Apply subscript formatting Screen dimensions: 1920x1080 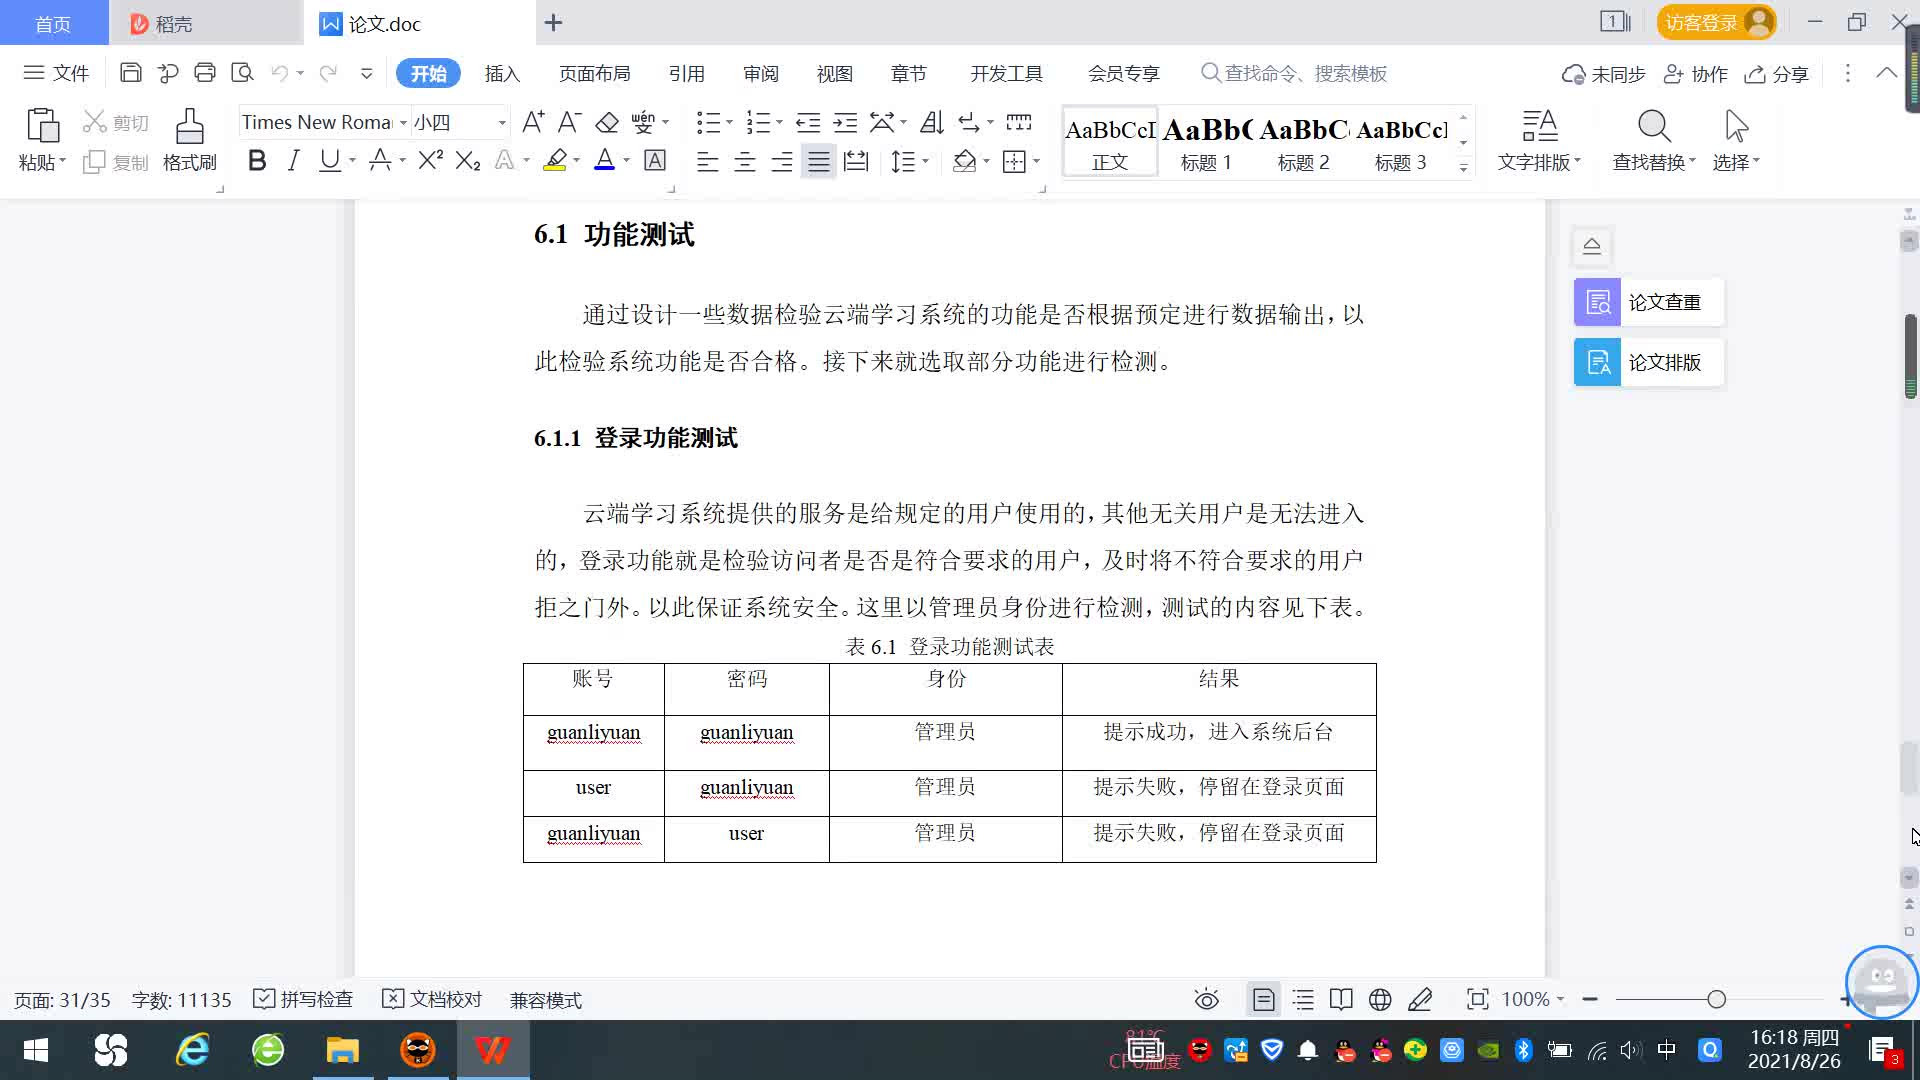[x=468, y=160]
